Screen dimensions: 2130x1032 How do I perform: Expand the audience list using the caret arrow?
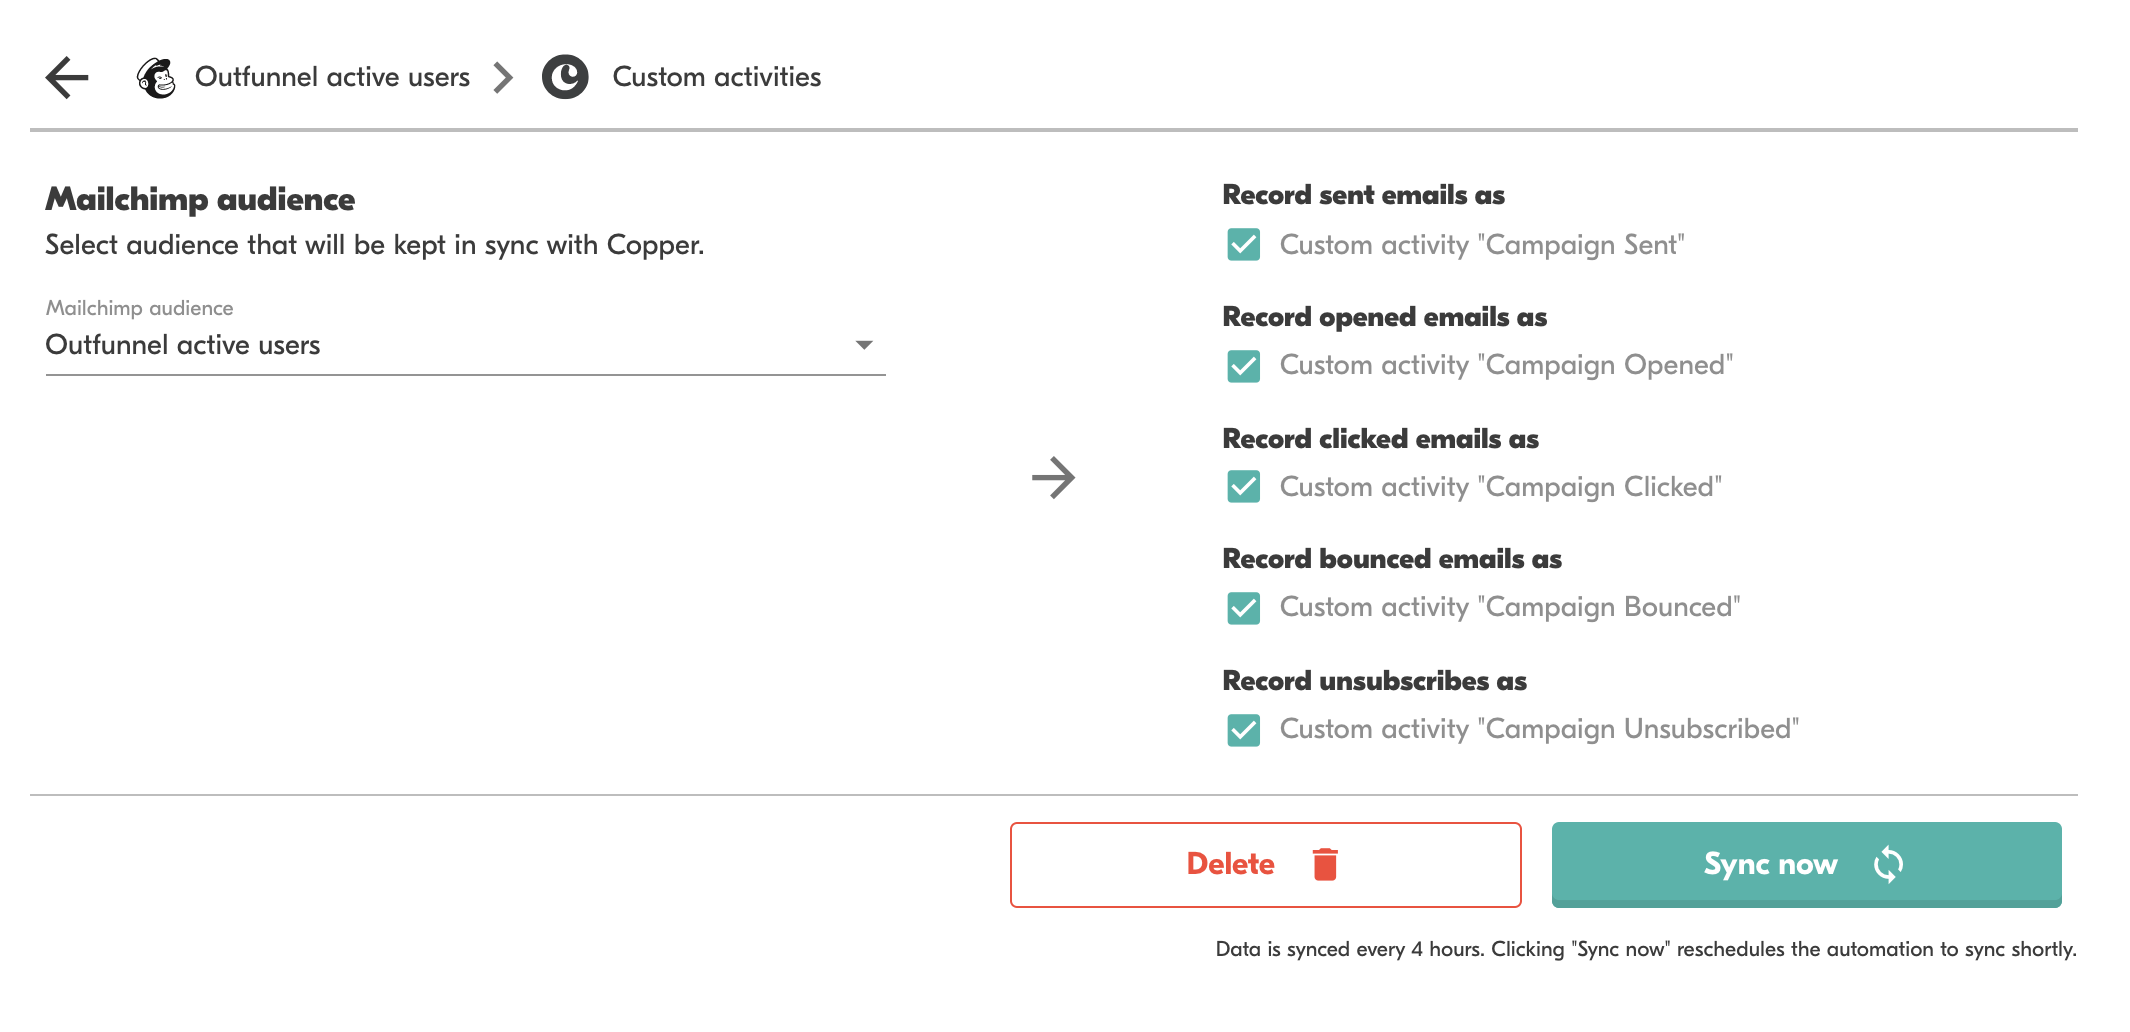point(864,345)
